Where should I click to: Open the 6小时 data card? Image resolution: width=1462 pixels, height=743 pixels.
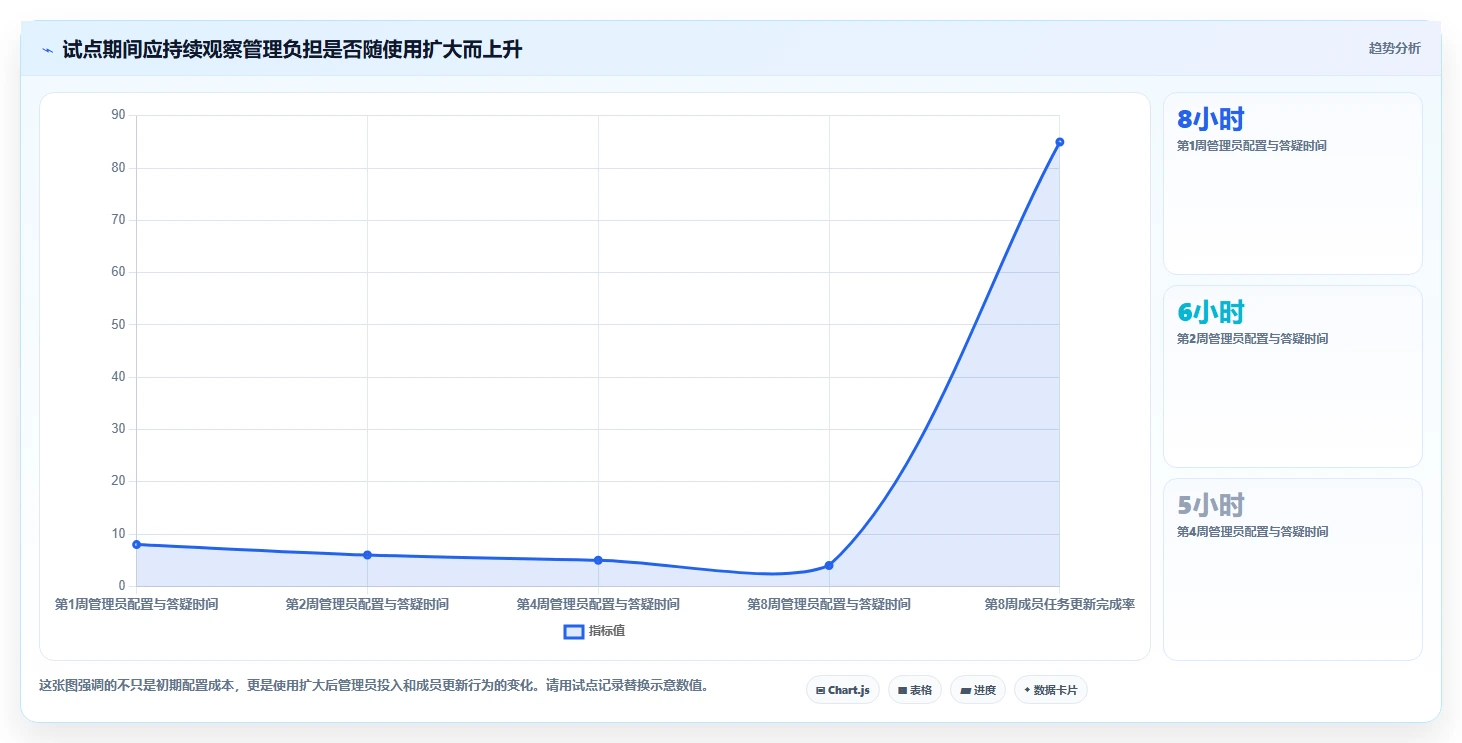click(x=1293, y=377)
